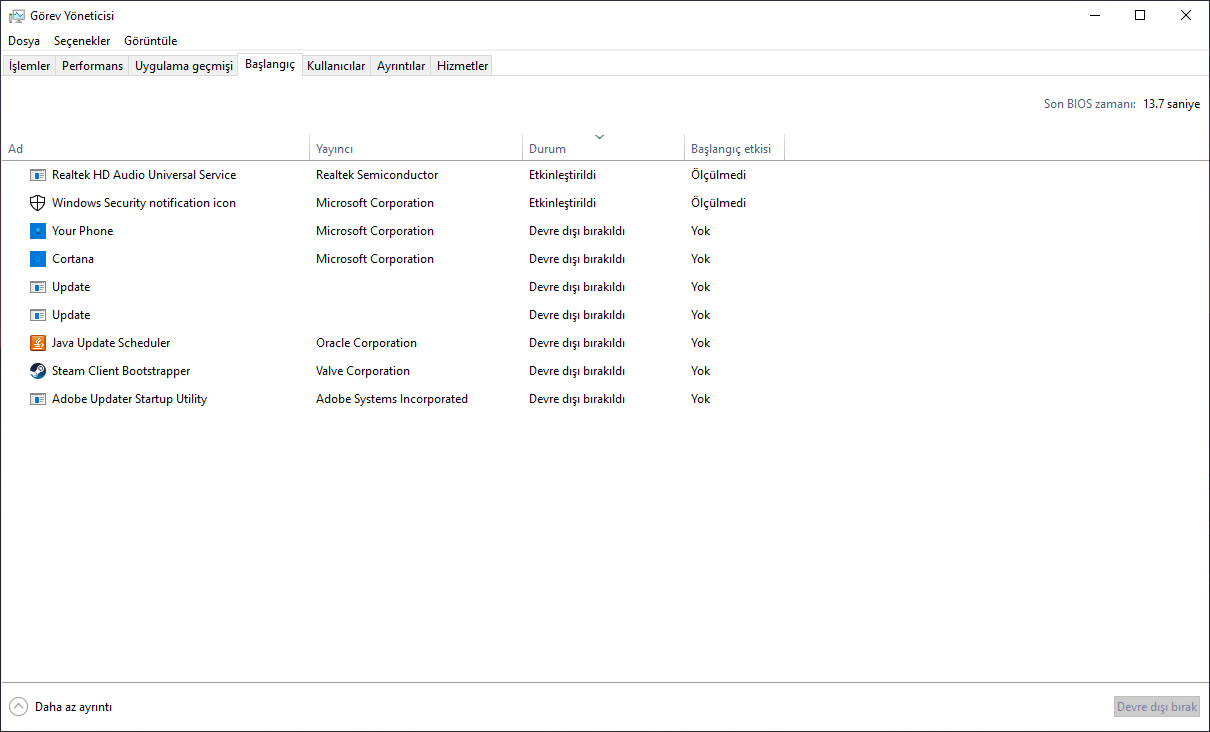This screenshot has width=1210, height=732.
Task: Sort by the Durum column header
Action: (x=603, y=149)
